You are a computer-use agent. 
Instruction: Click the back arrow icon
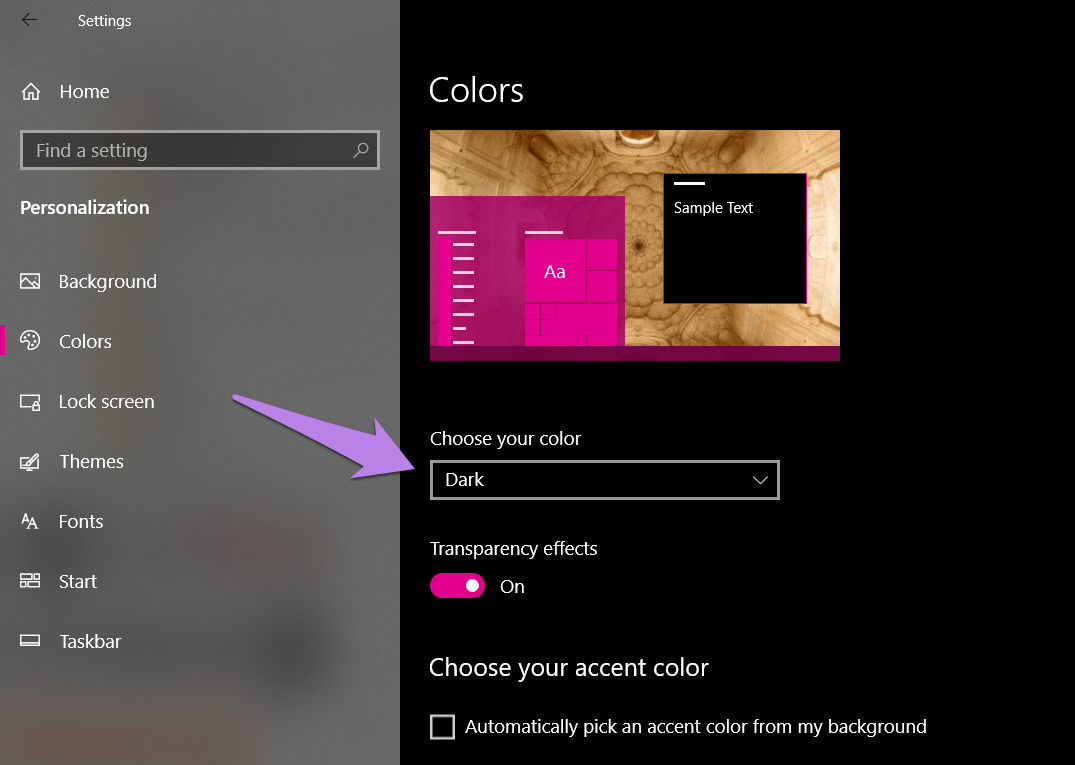click(x=29, y=20)
